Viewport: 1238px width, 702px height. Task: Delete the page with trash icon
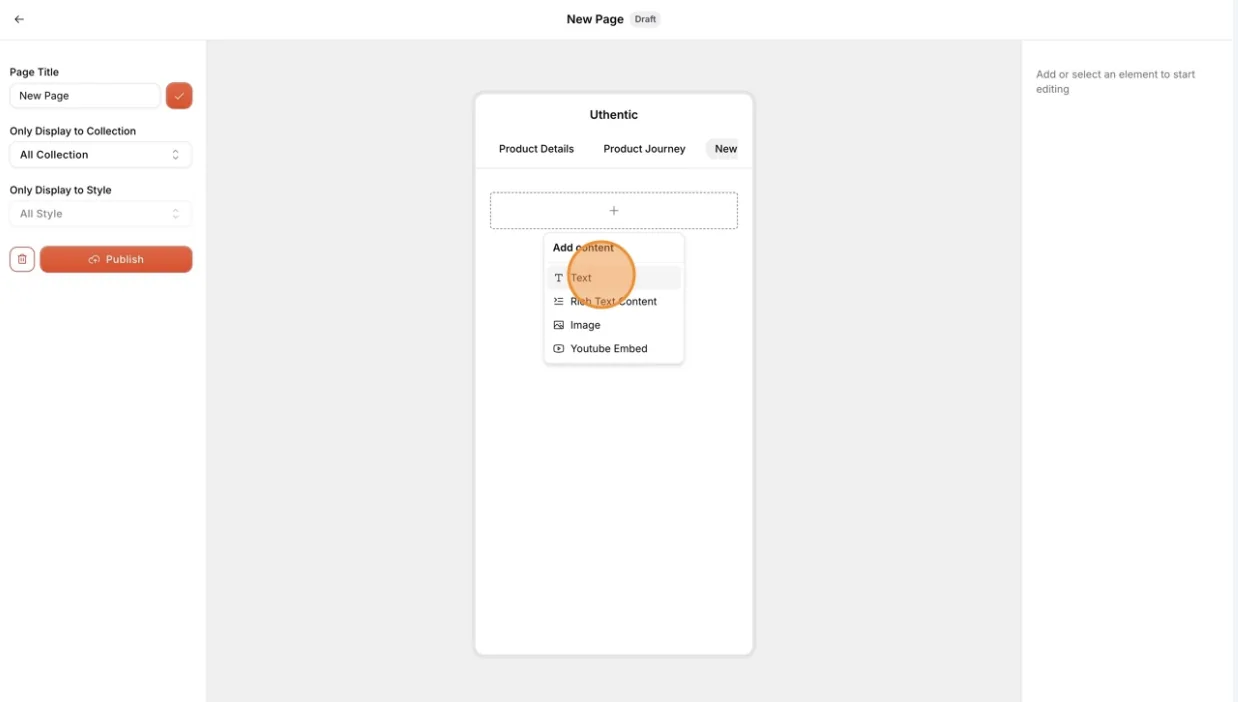(x=22, y=259)
